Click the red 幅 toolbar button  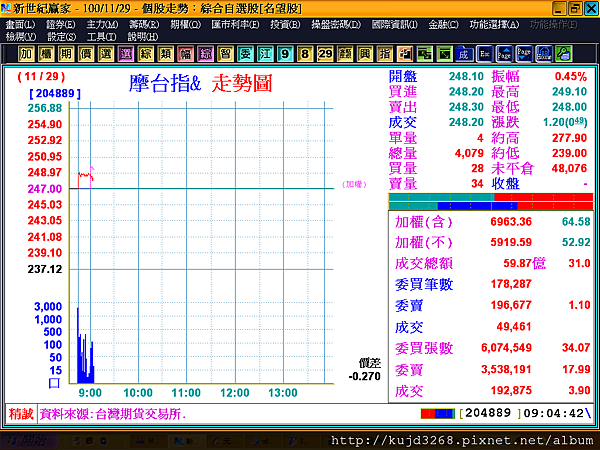point(186,54)
